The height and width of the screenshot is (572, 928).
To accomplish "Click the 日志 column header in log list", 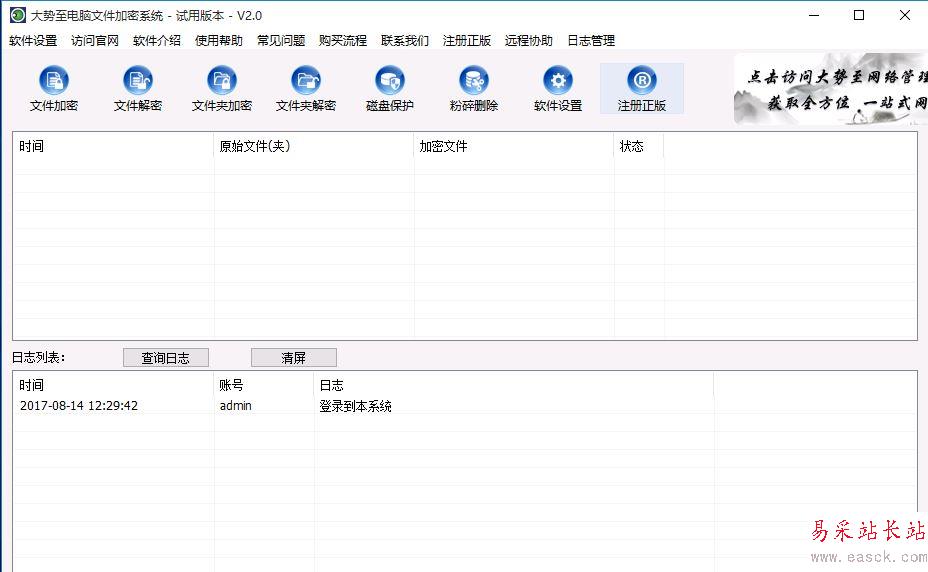I will coord(513,385).
